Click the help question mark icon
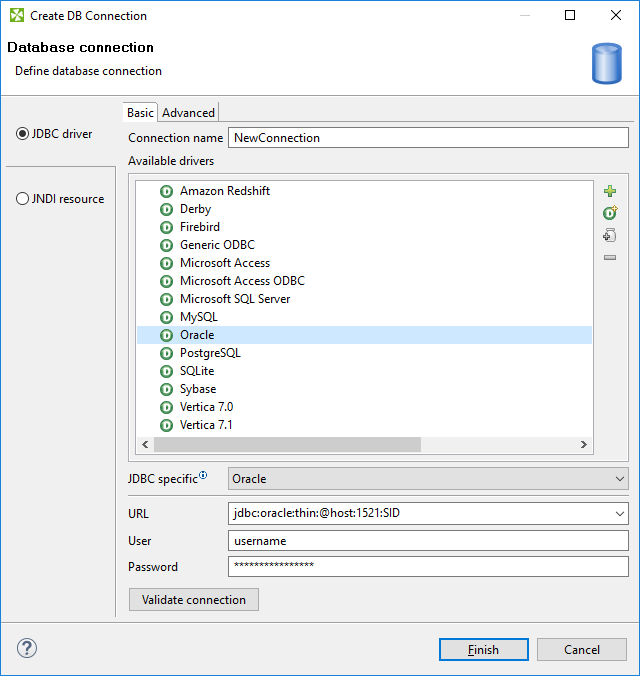 (x=27, y=648)
